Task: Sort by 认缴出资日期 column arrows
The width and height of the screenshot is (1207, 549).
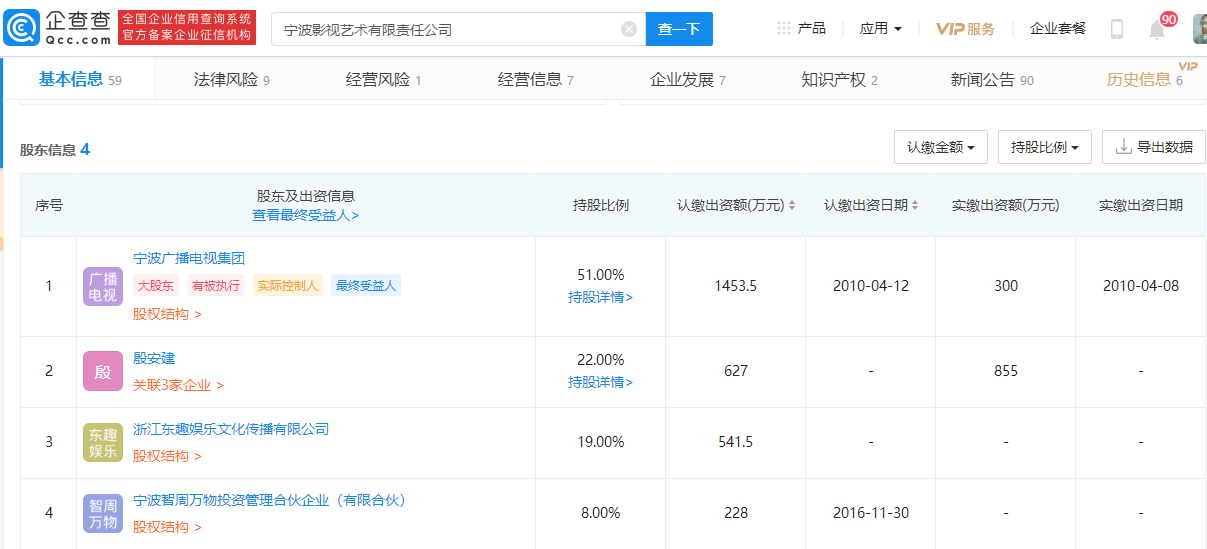Action: pyautogui.click(x=916, y=205)
